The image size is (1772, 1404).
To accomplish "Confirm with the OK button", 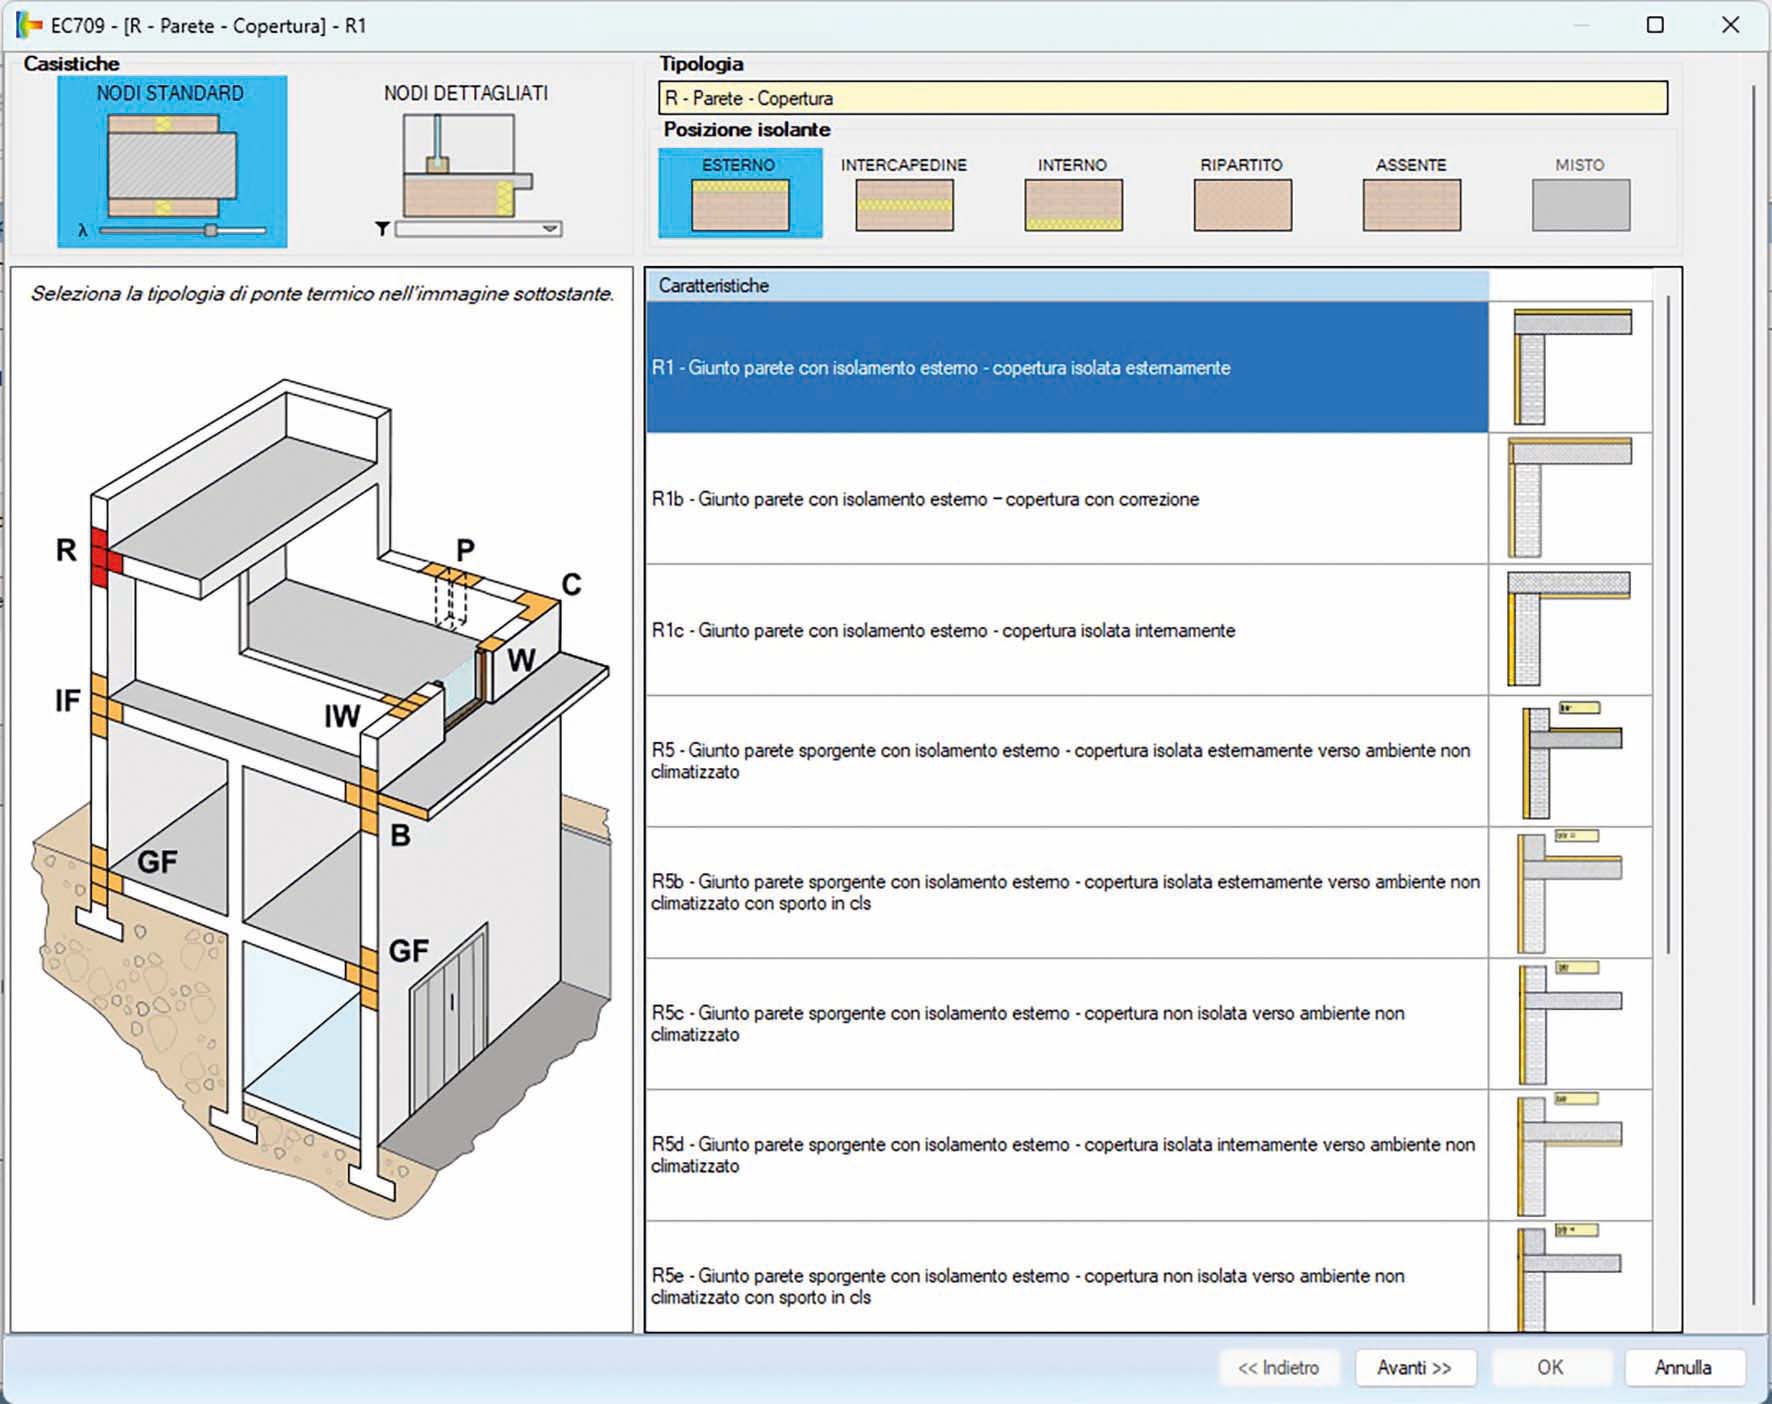I will tap(1551, 1367).
